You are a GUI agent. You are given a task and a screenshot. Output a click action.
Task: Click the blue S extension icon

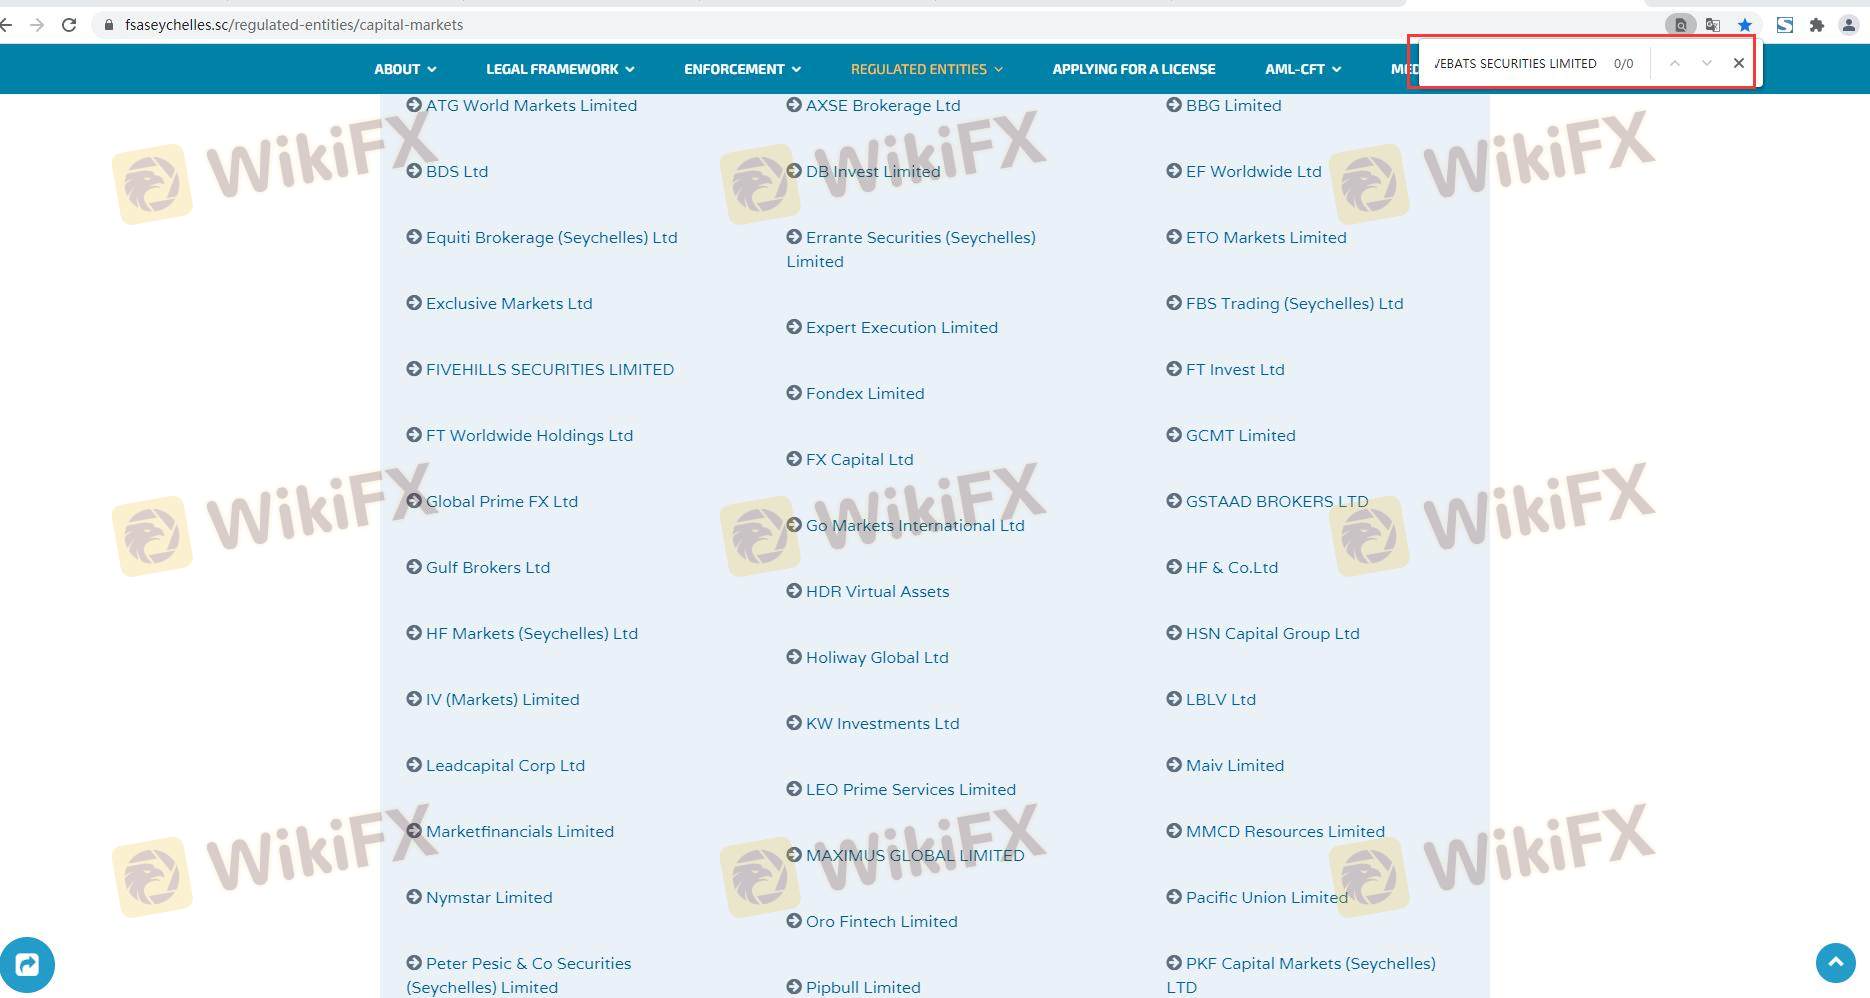1785,25
